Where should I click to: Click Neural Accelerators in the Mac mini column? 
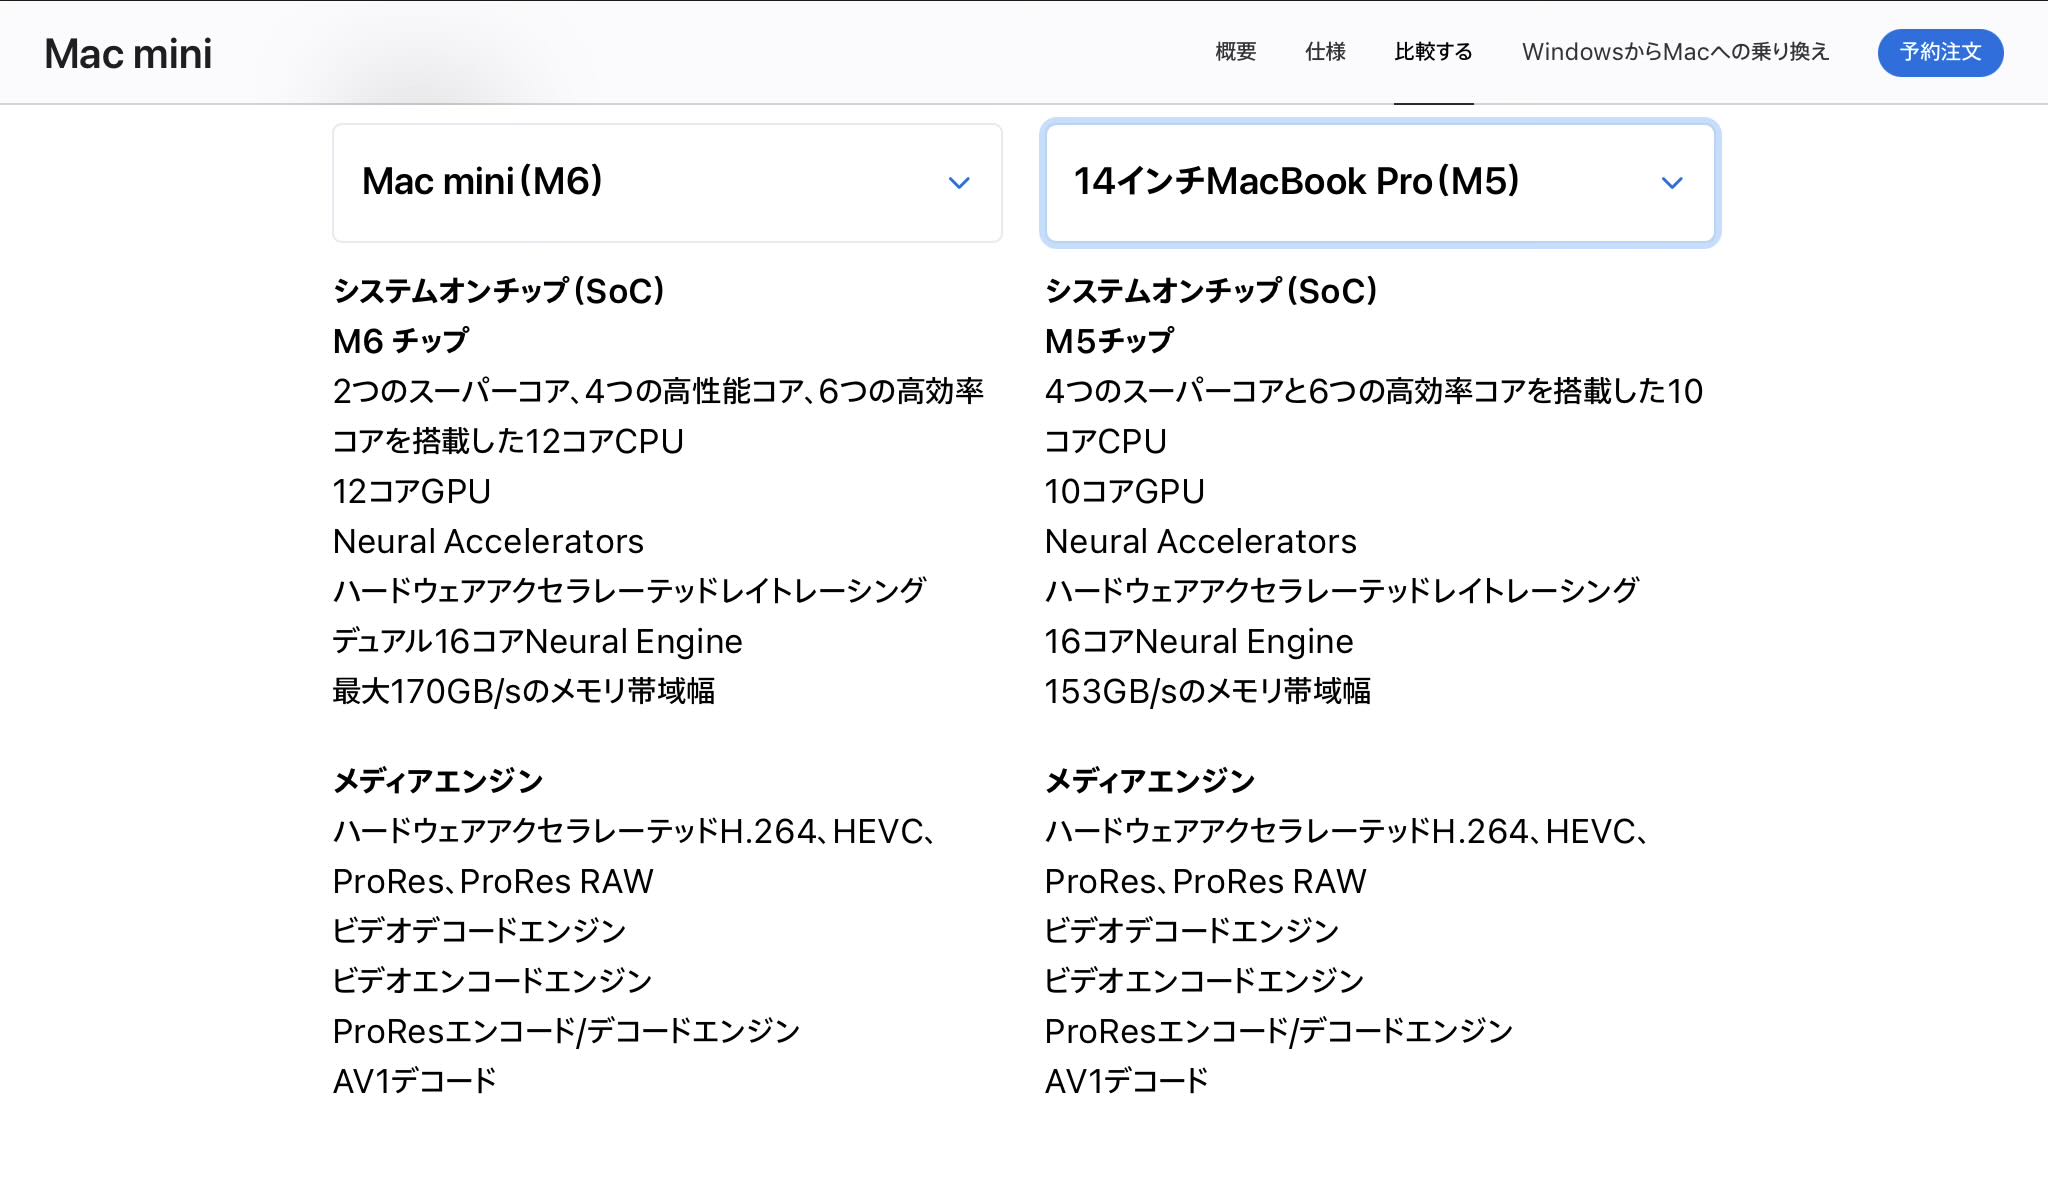[x=488, y=541]
